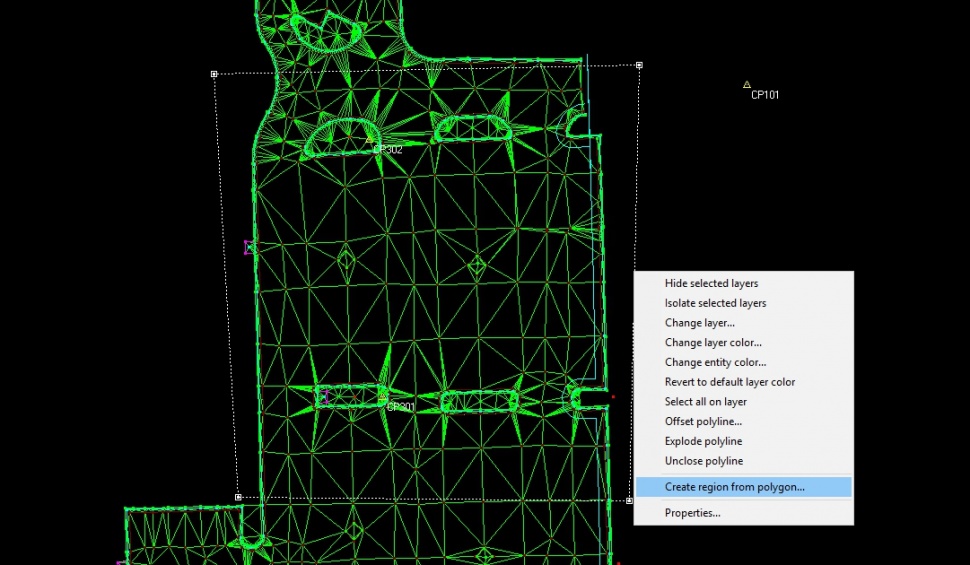Open Offset polyline... command
Image resolution: width=970 pixels, height=565 pixels.
tap(703, 422)
